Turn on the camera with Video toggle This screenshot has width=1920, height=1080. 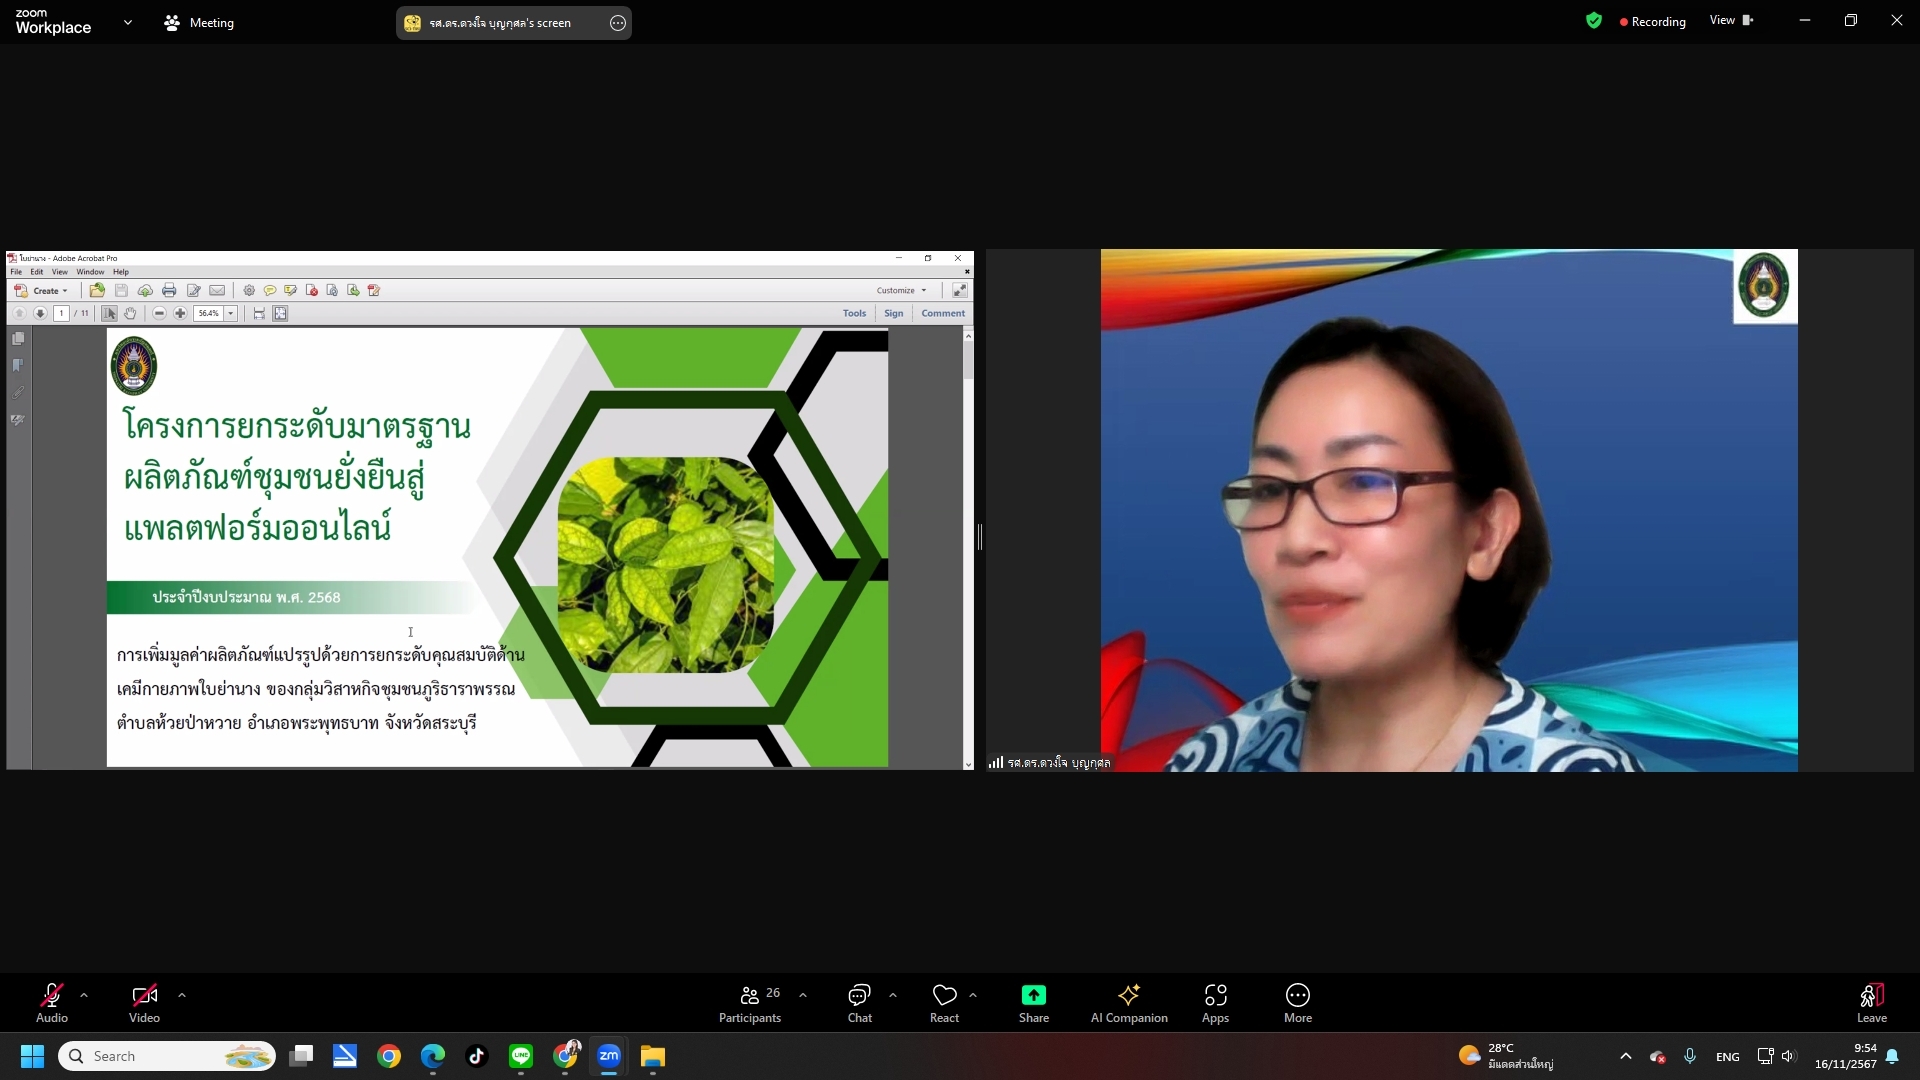pyautogui.click(x=144, y=1004)
